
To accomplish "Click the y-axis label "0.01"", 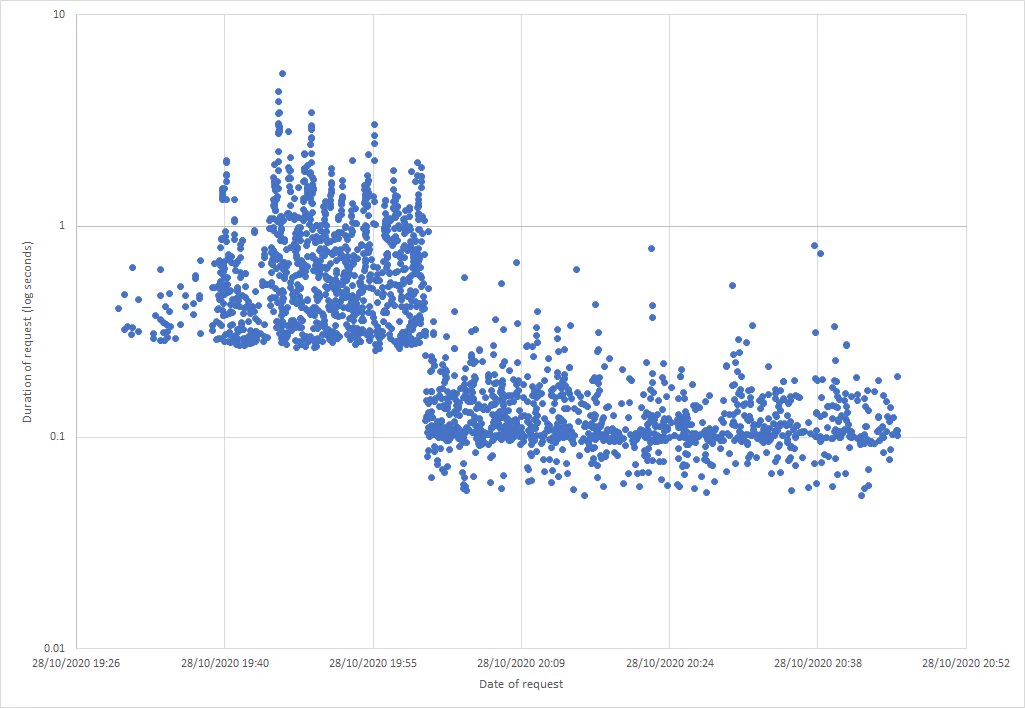I will 55,648.
